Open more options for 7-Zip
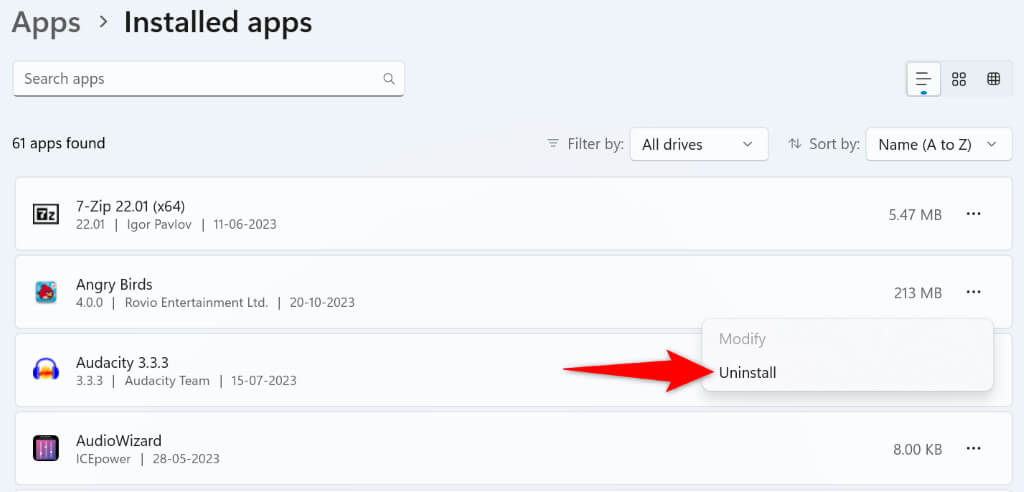Image resolution: width=1024 pixels, height=492 pixels. pyautogui.click(x=973, y=214)
